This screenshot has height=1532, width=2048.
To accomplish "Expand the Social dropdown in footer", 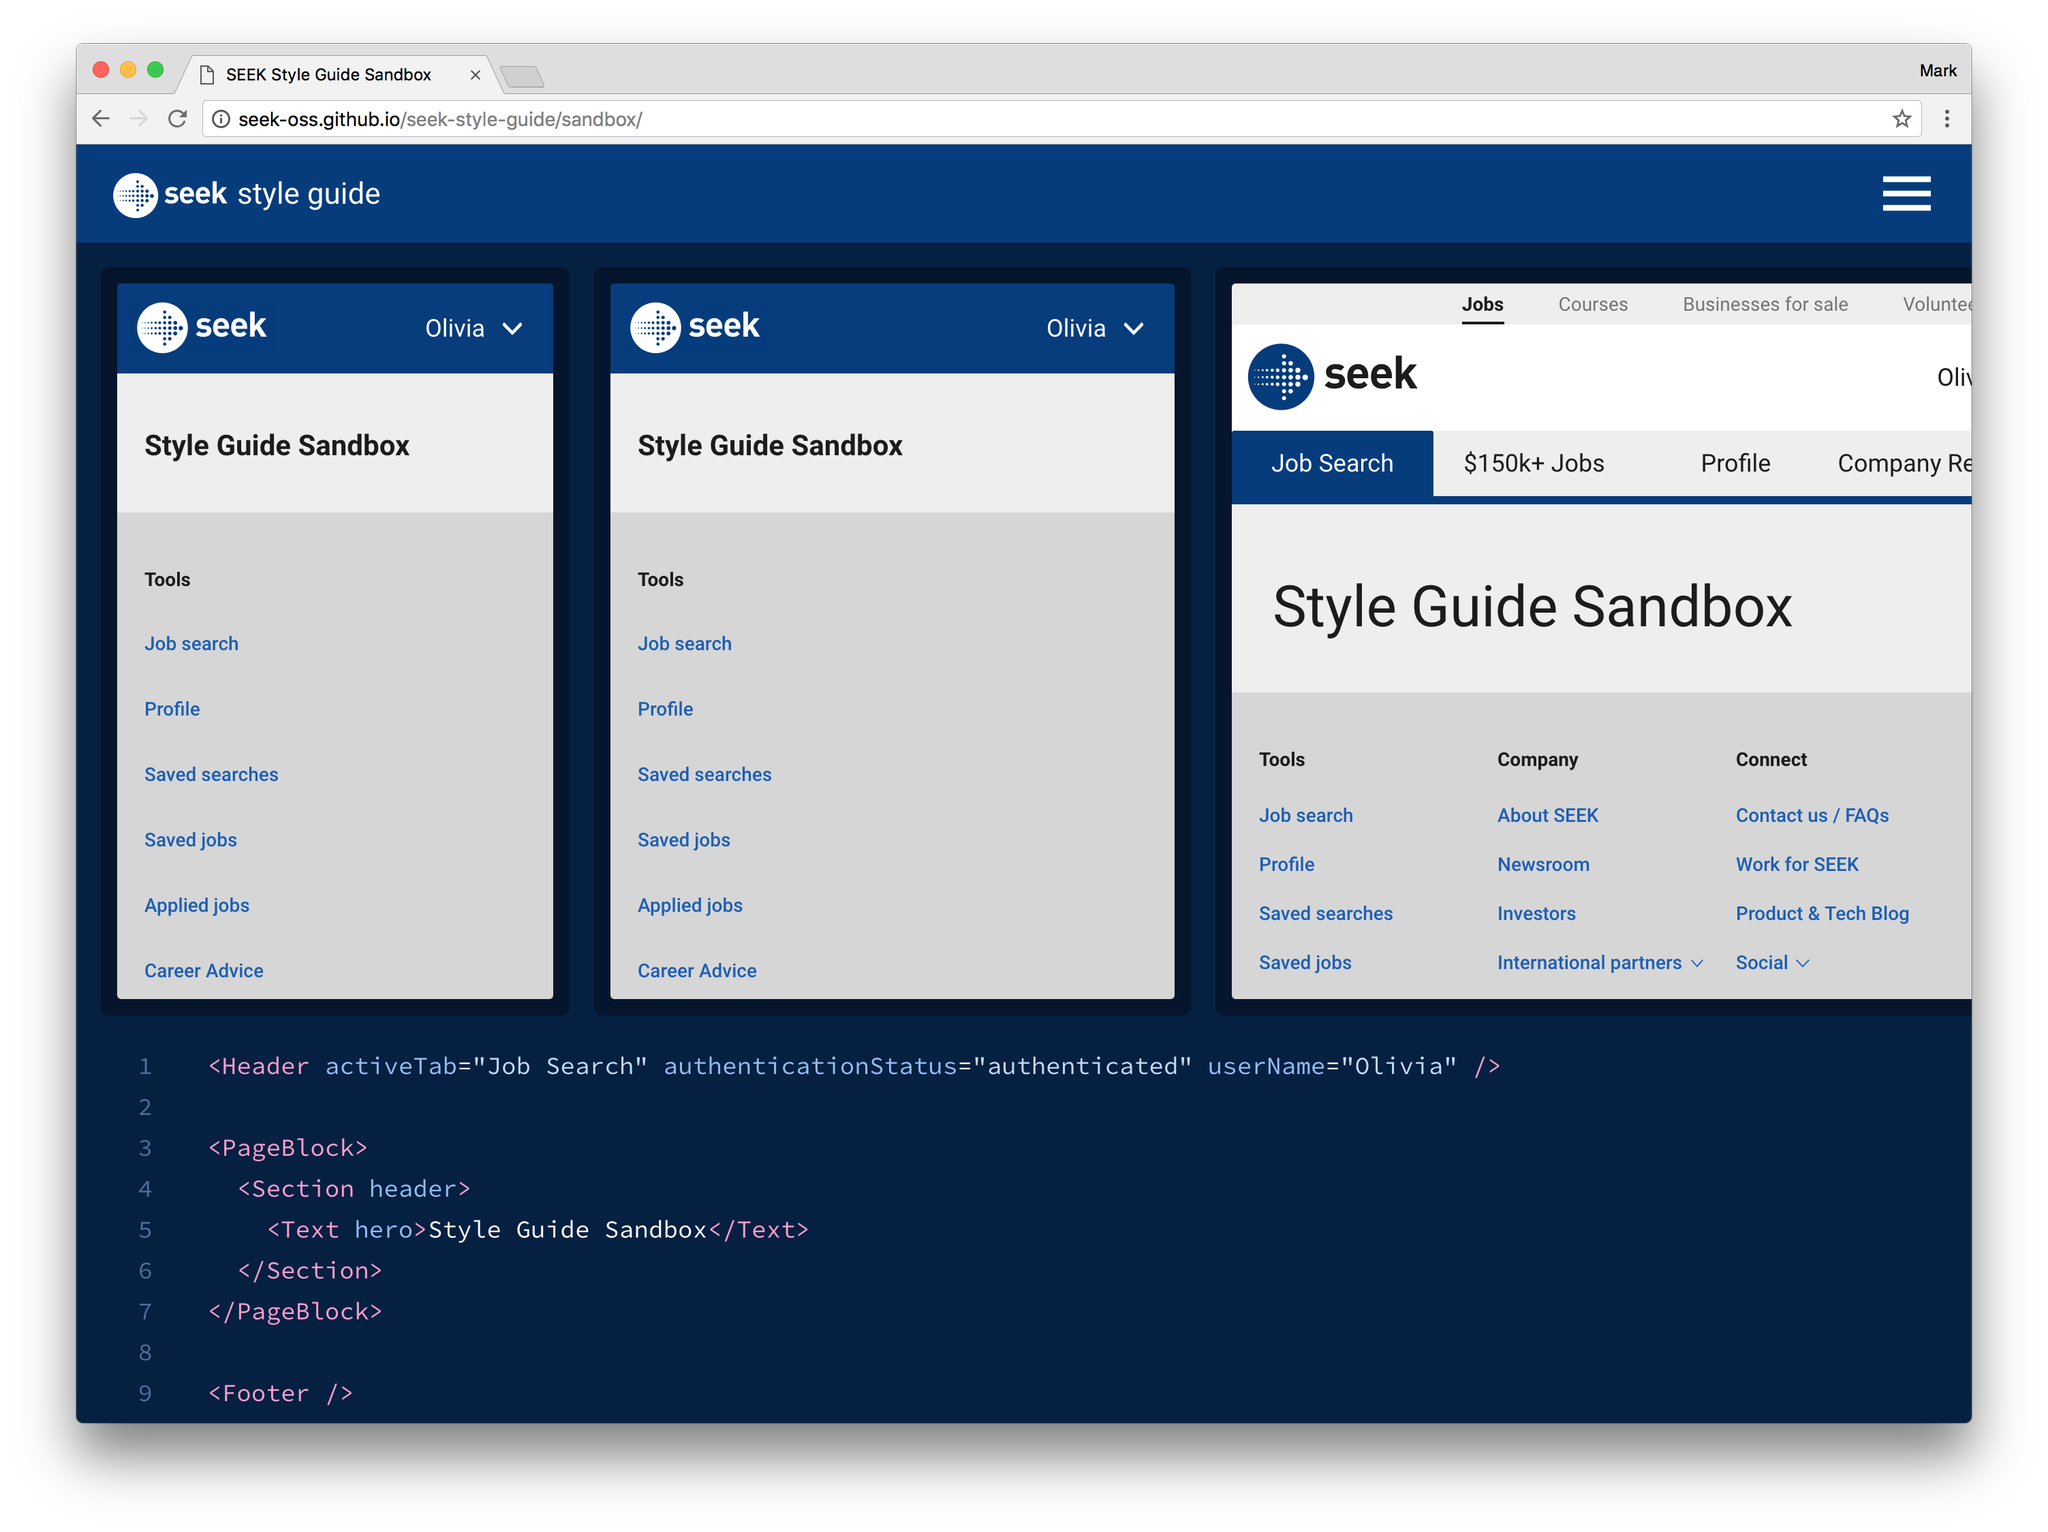I will pyautogui.click(x=1772, y=963).
